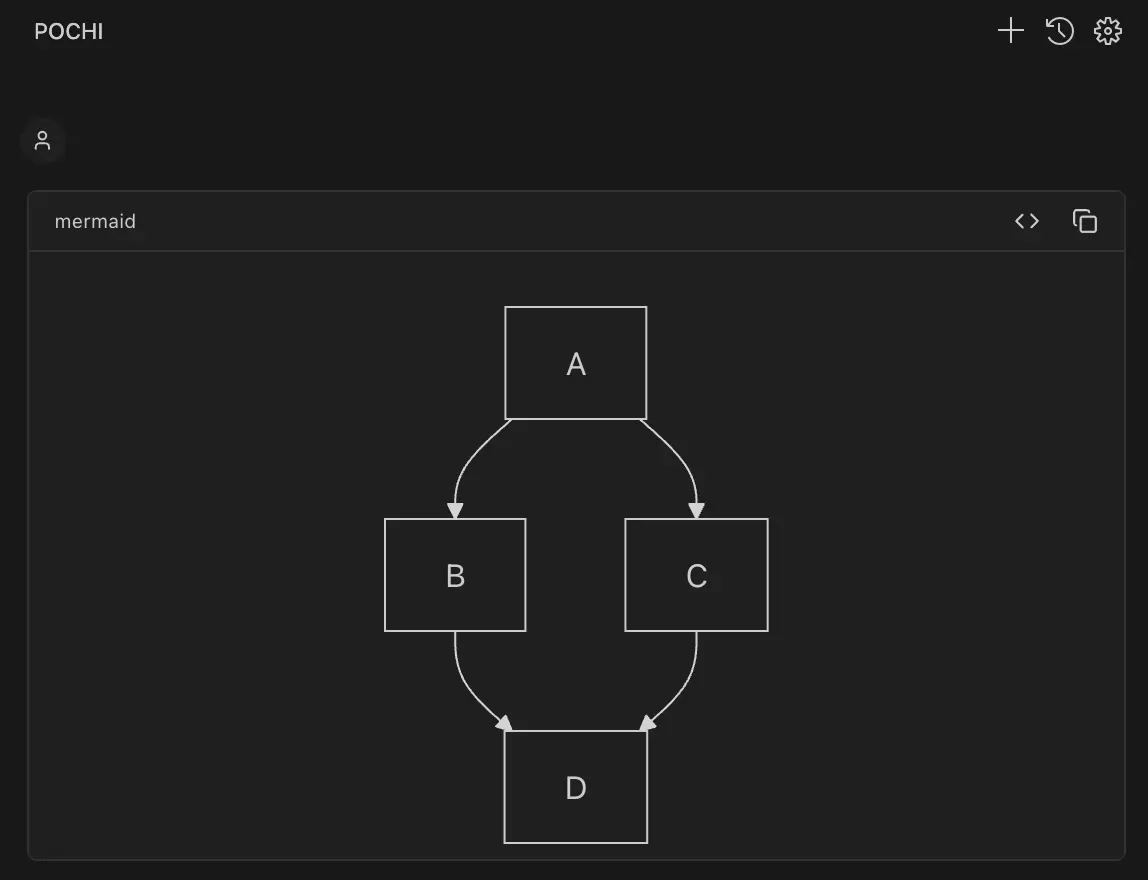1148x880 pixels.
Task: Click the user avatar icon
Action: (42, 141)
